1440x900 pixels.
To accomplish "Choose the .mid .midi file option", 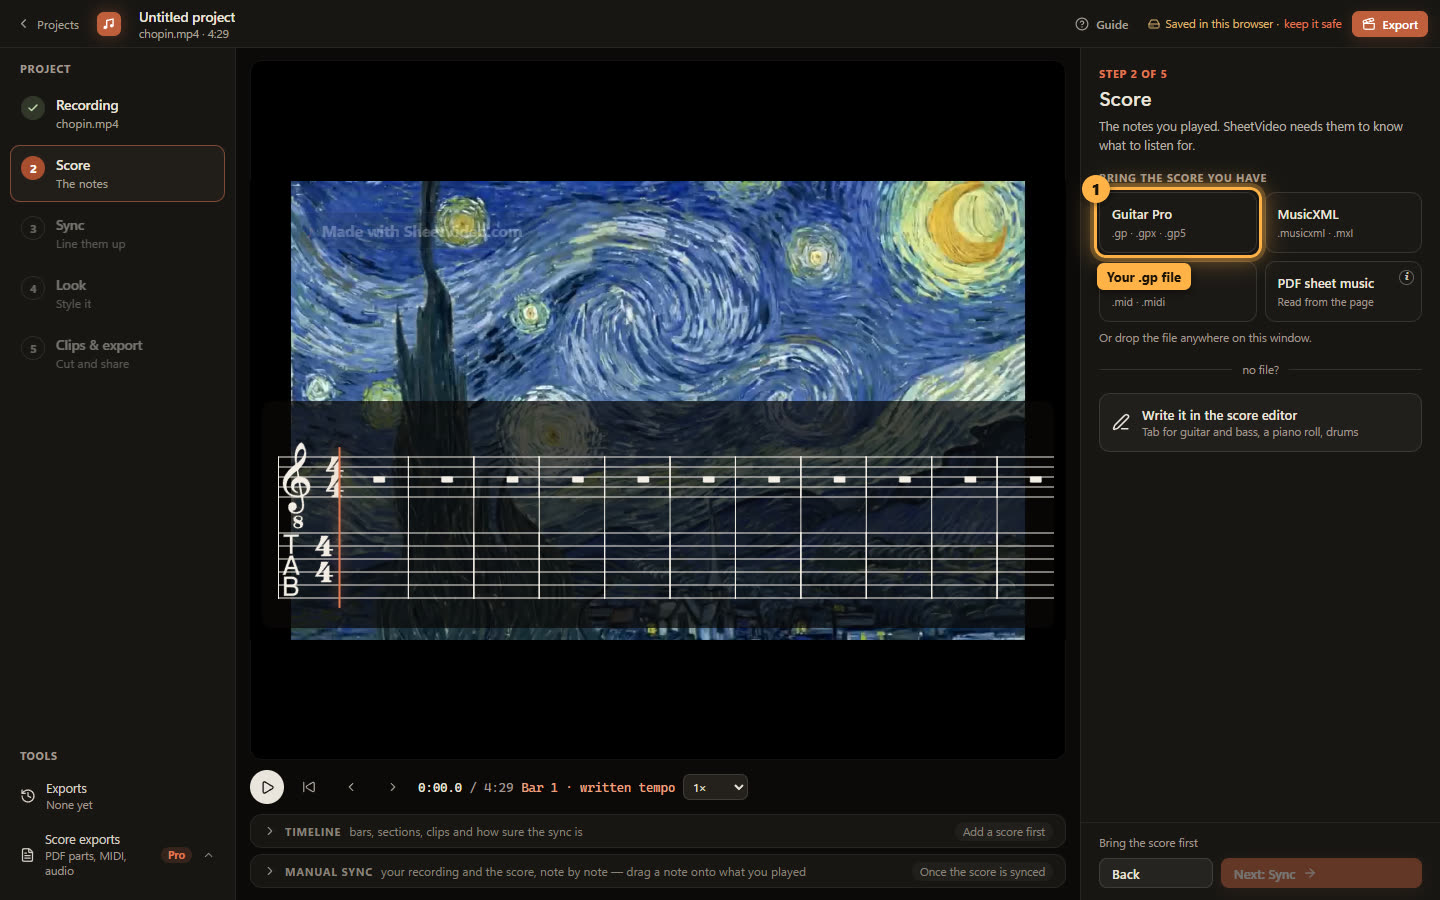I will 1177,292.
